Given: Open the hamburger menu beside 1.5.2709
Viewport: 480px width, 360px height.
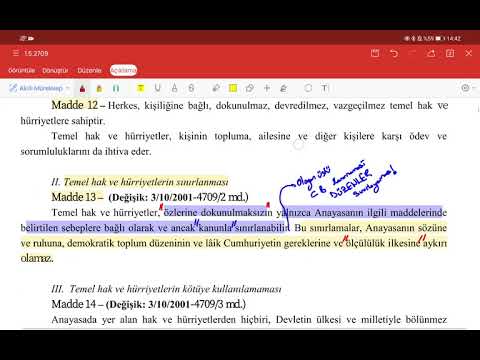Looking at the screenshot, I should pos(15,53).
